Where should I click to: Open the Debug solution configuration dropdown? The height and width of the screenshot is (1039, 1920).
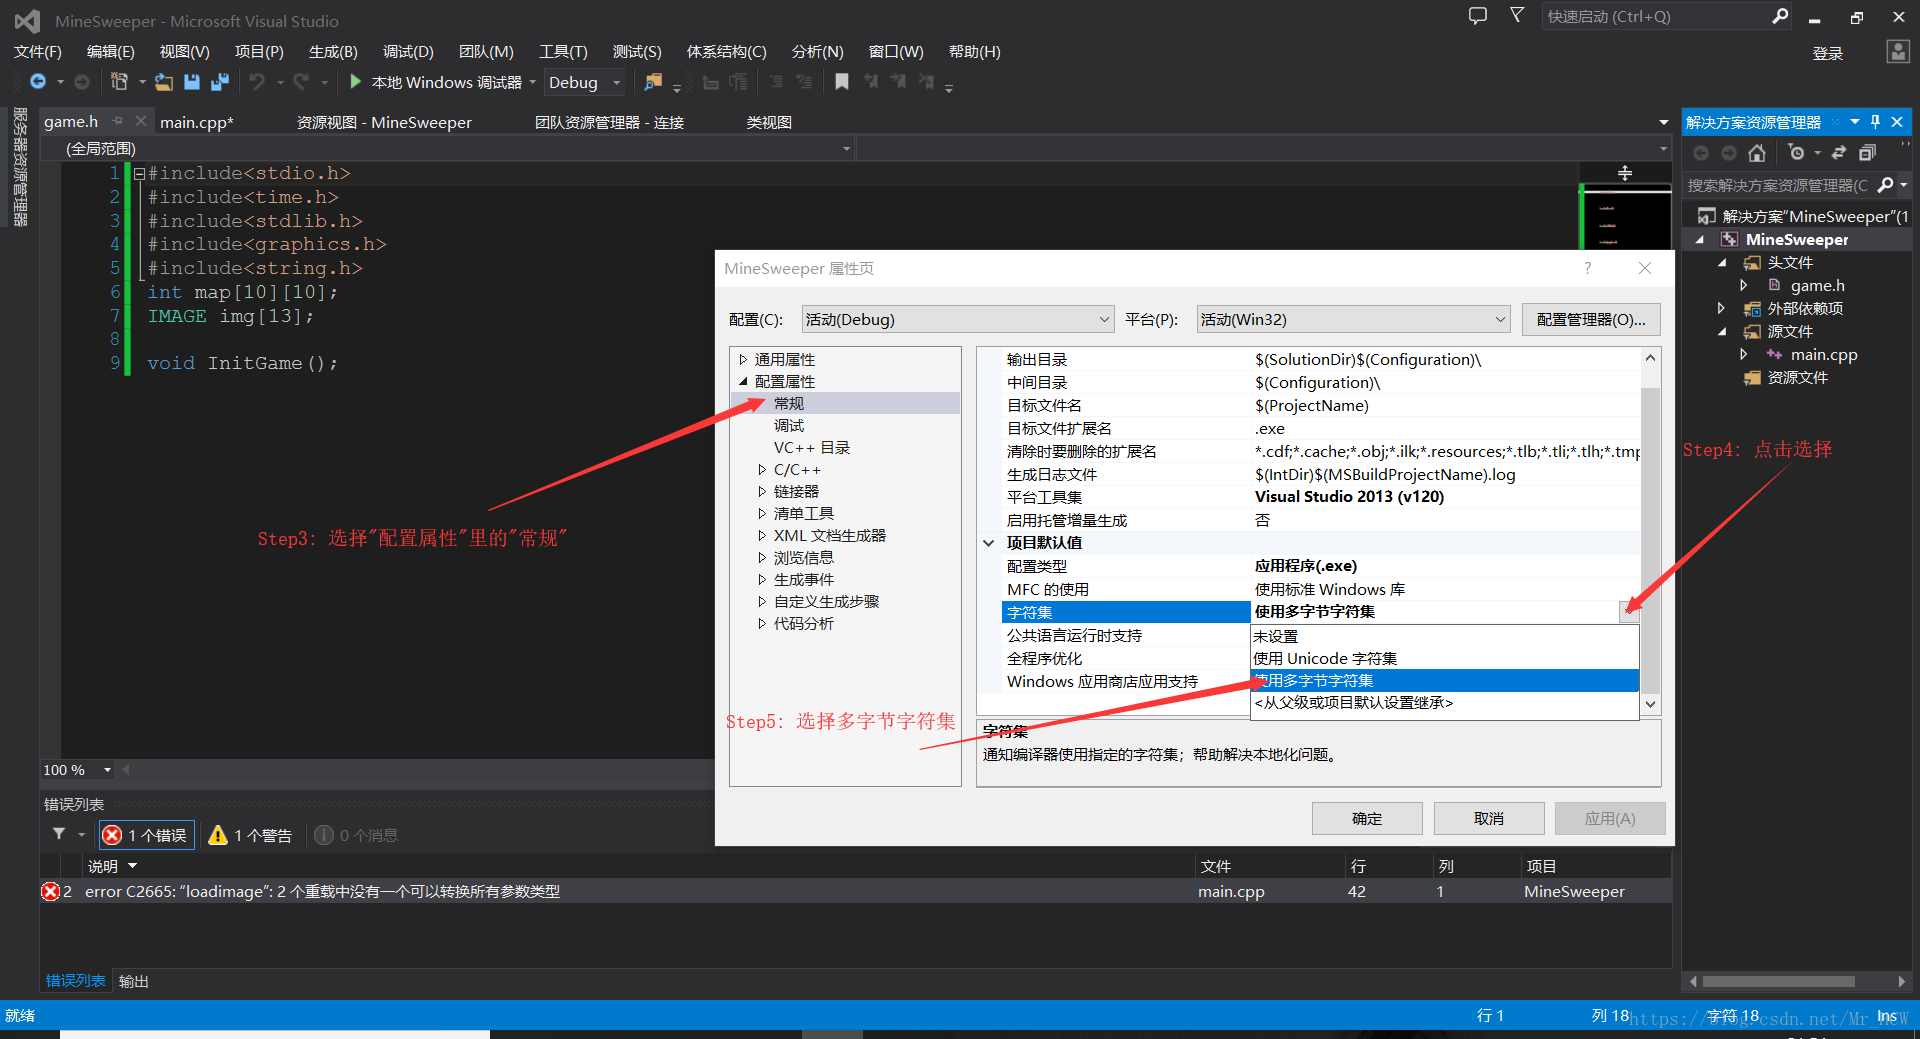(x=586, y=82)
